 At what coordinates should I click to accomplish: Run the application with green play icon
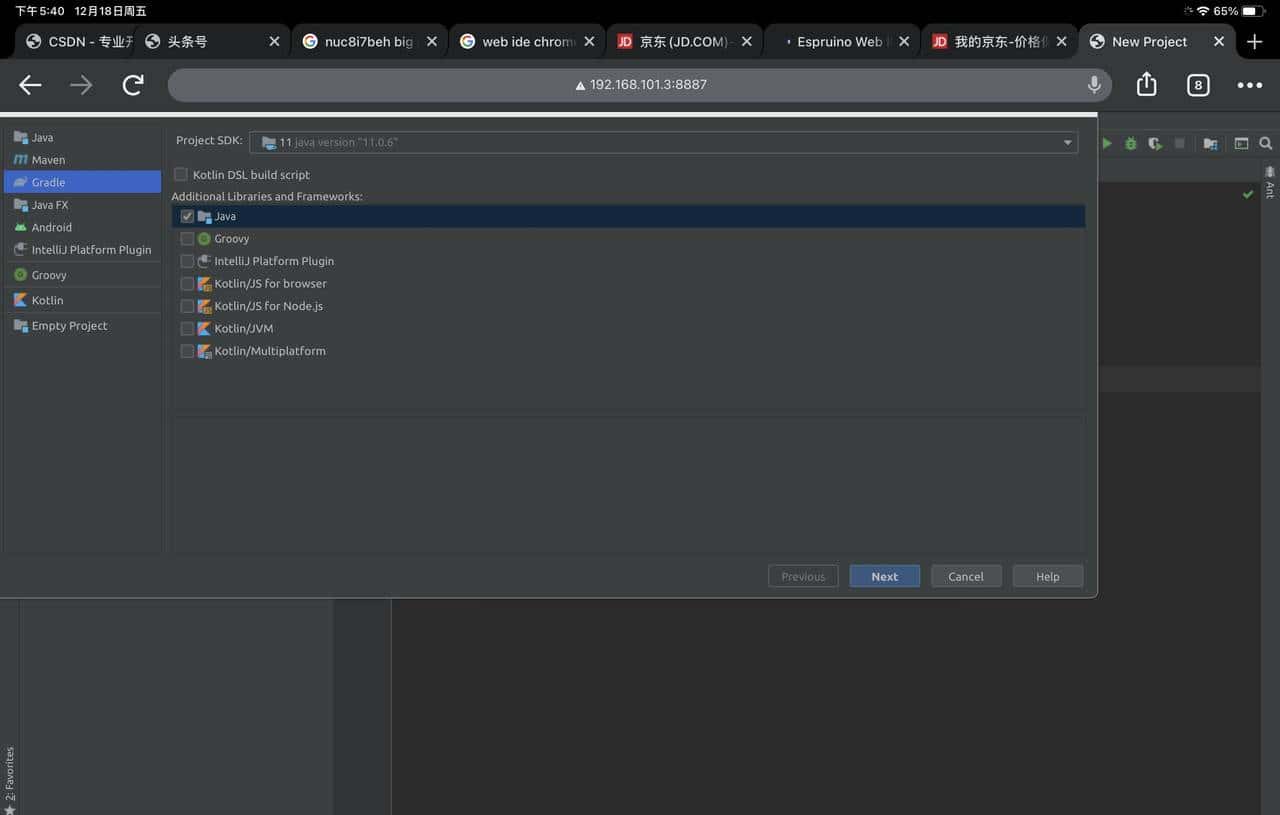coord(1107,143)
